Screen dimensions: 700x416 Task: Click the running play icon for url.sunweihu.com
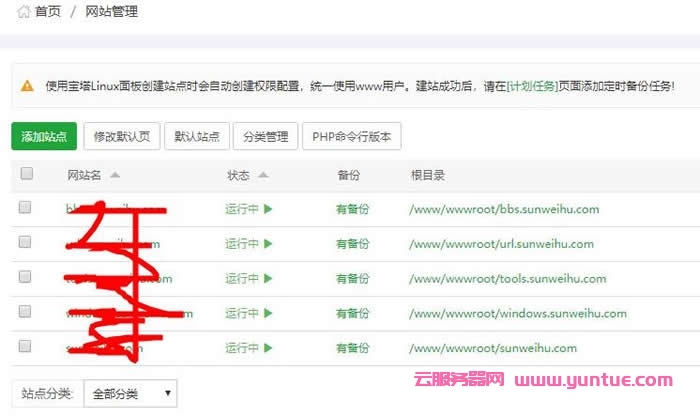tap(268, 244)
